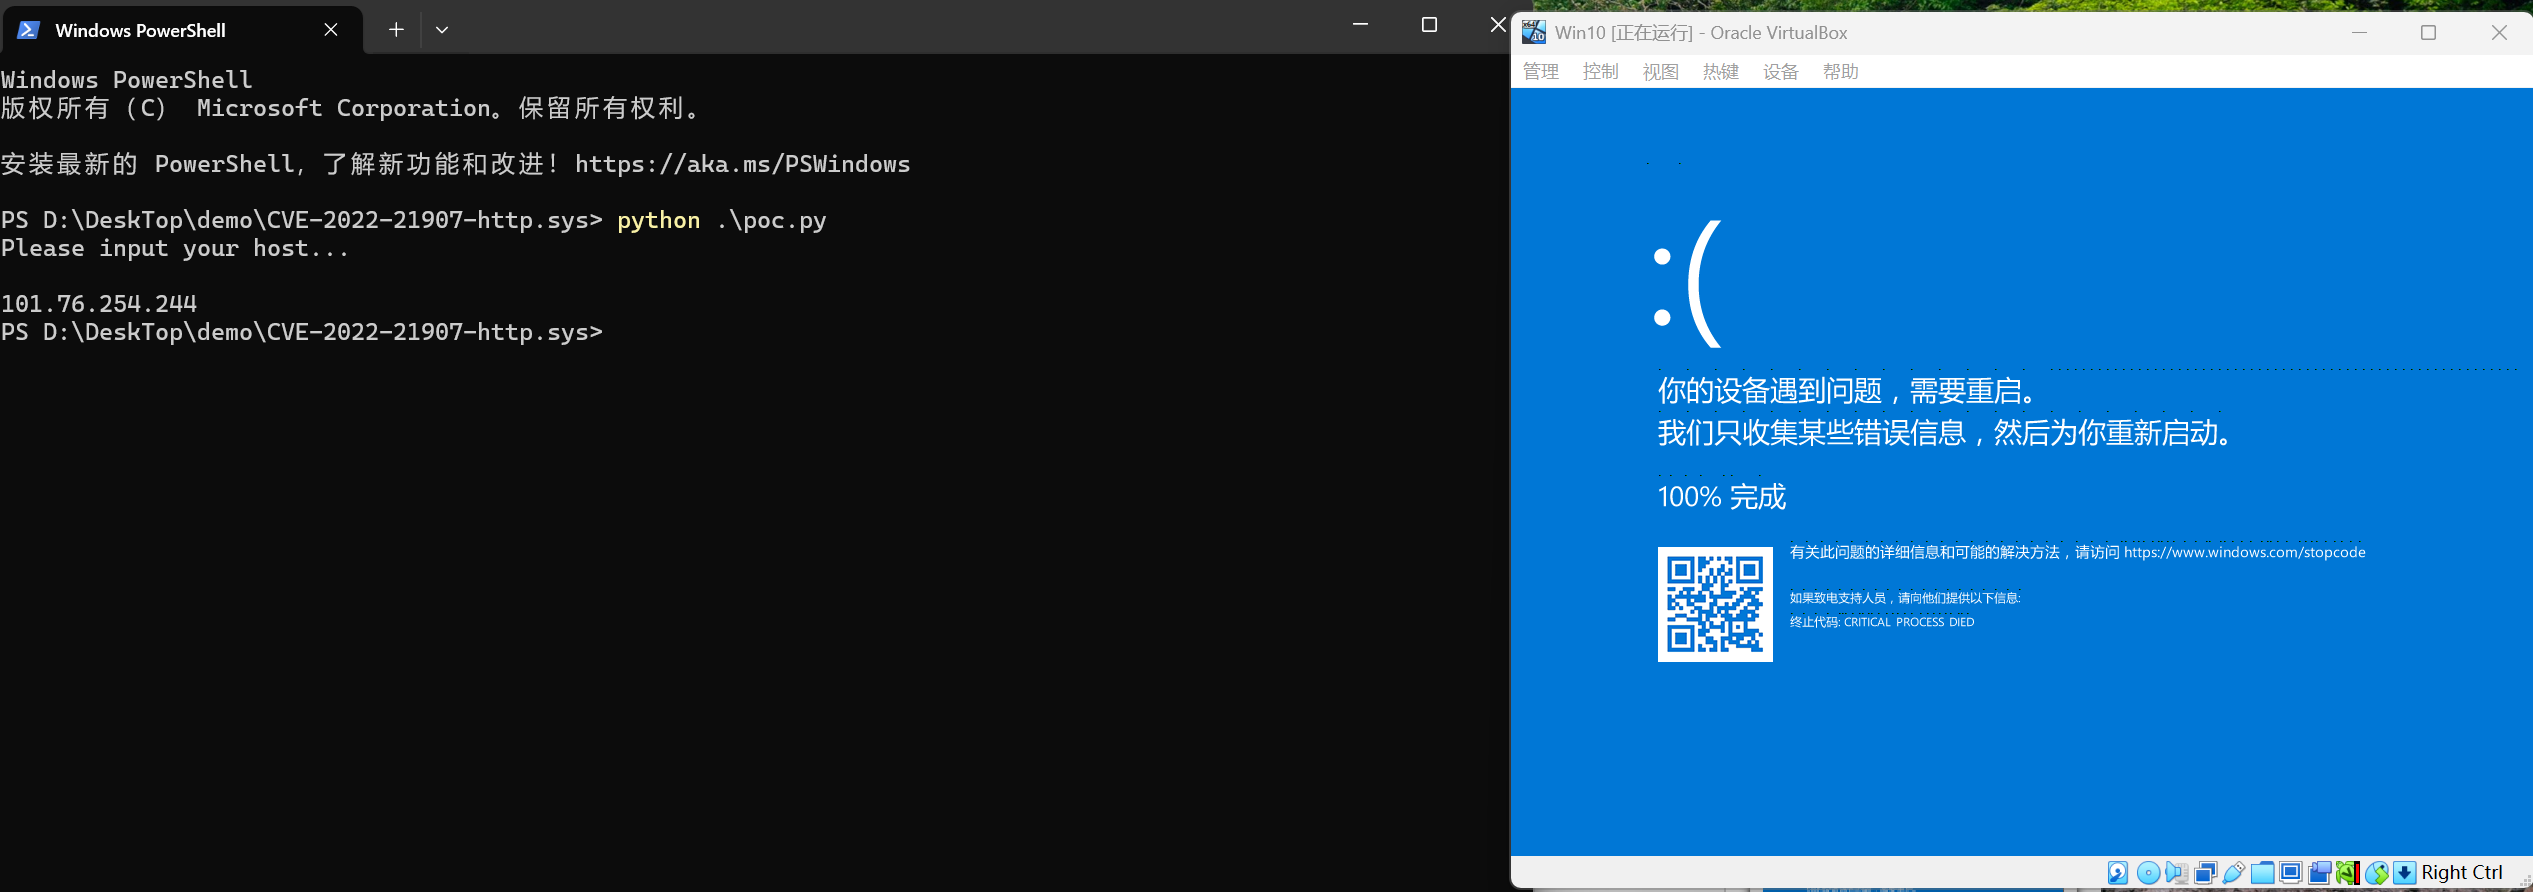The height and width of the screenshot is (892, 2533).
Task: Open the 控制 menu in VirtualBox
Action: click(x=1601, y=71)
